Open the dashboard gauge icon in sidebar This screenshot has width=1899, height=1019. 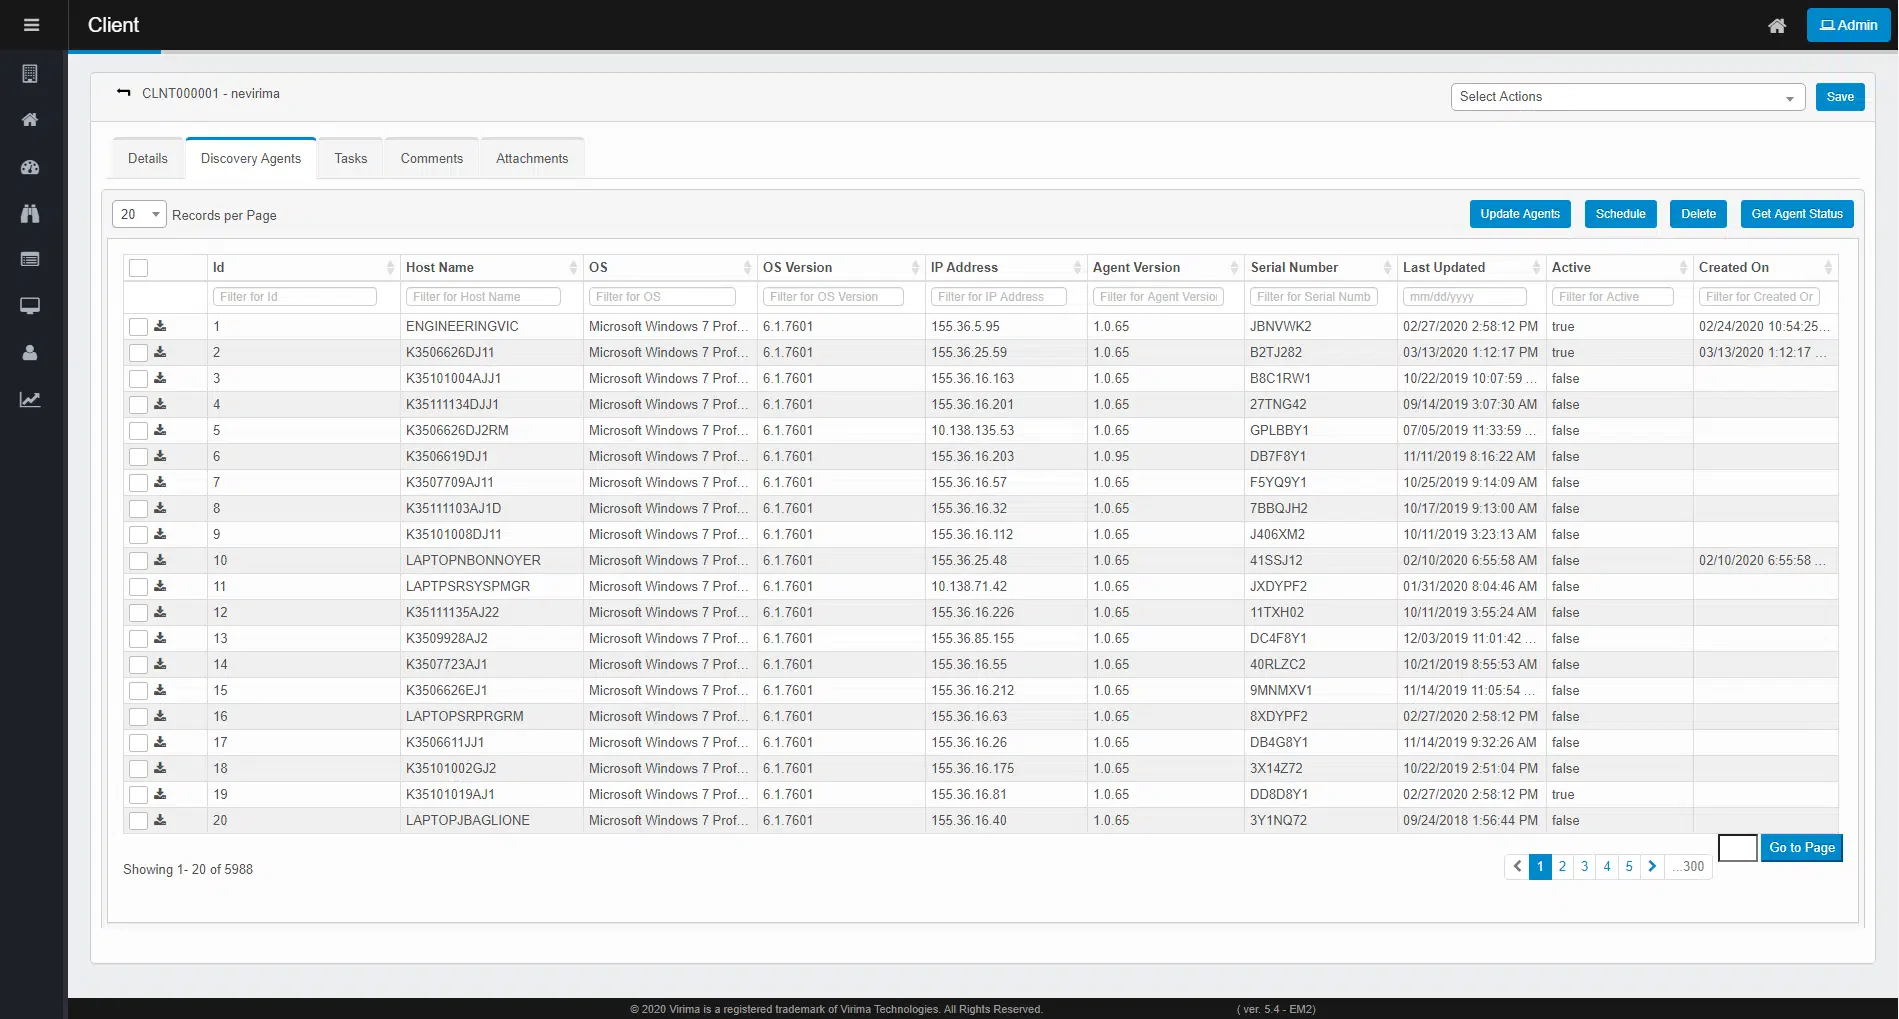tap(30, 167)
